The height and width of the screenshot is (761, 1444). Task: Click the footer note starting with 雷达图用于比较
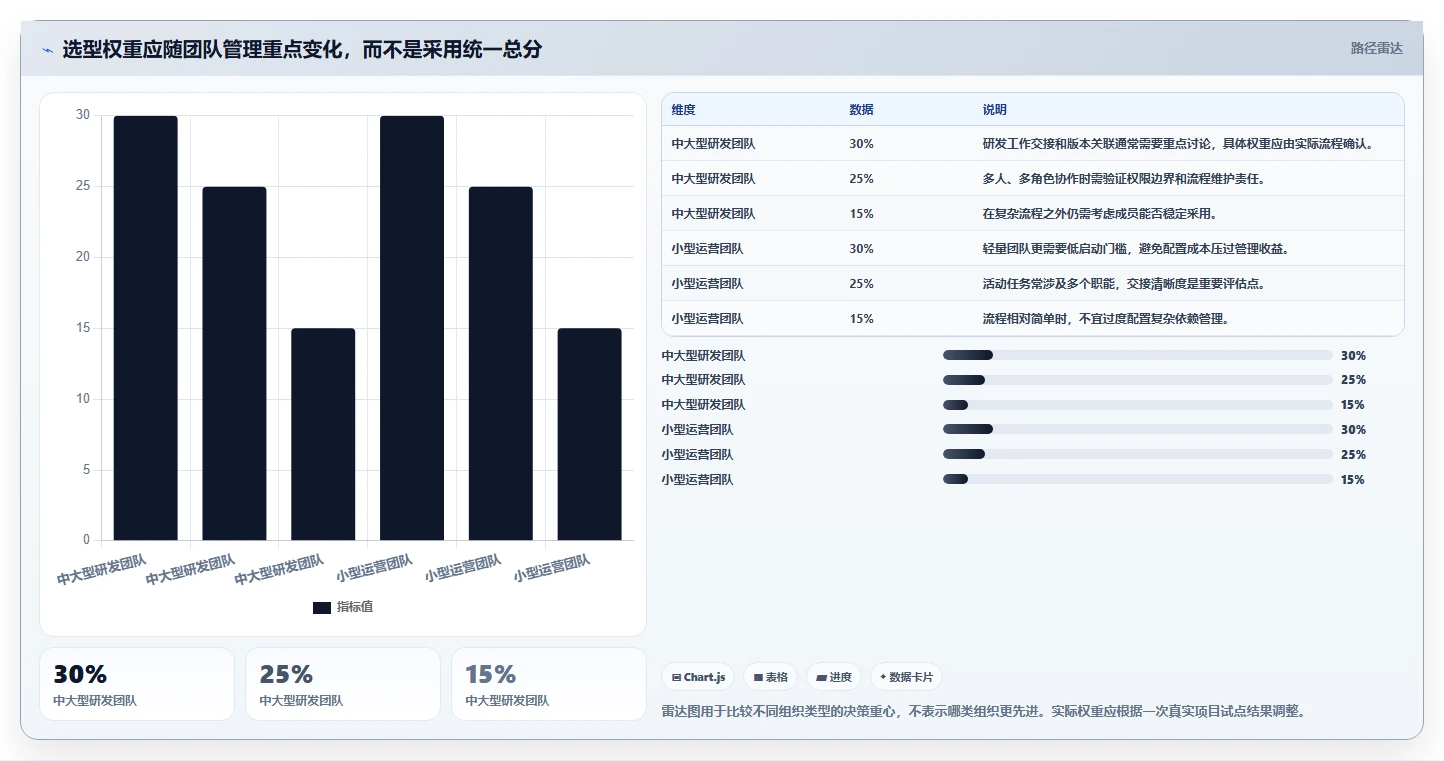(984, 712)
